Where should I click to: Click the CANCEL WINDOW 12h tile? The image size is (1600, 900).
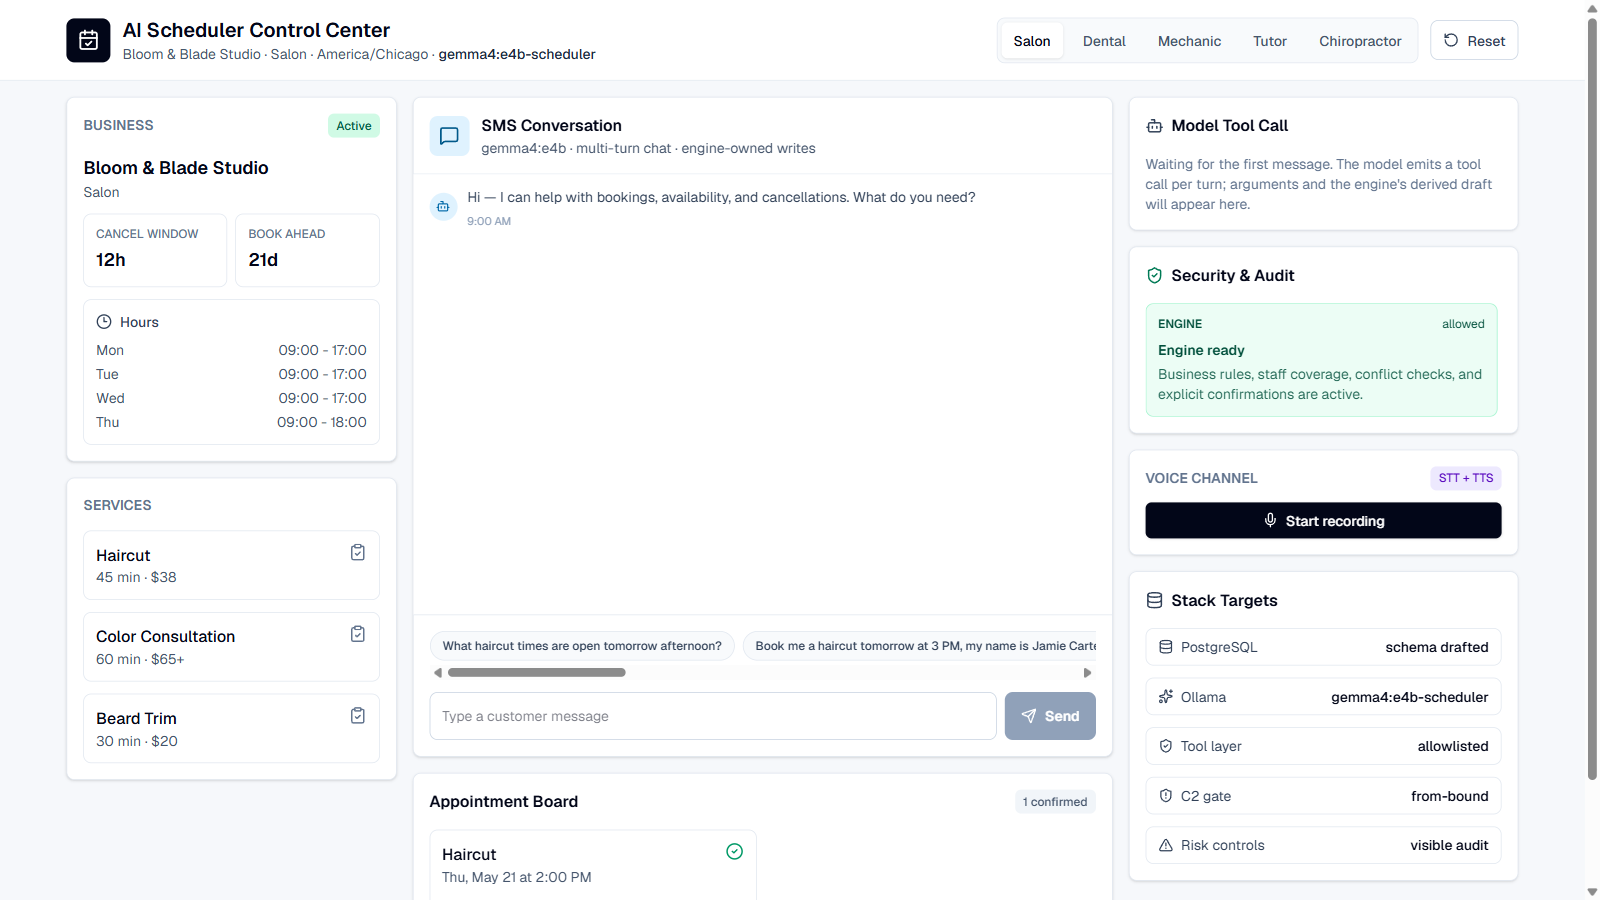[x=155, y=250]
